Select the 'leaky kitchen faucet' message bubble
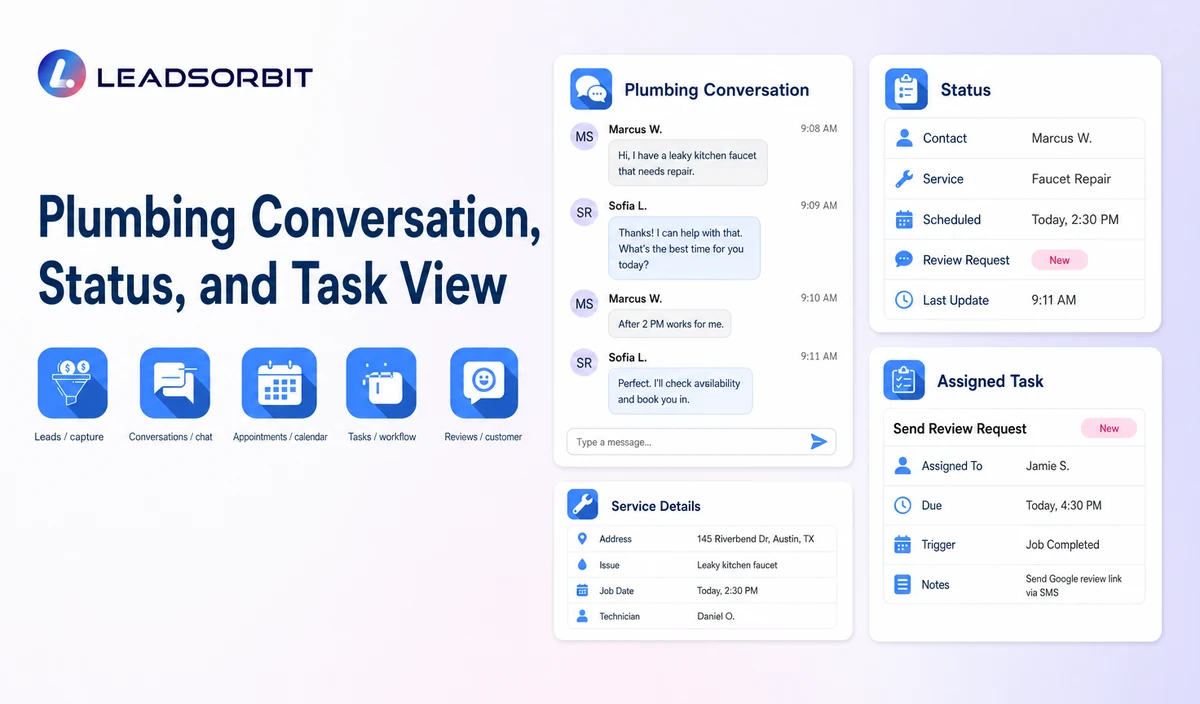 pyautogui.click(x=687, y=163)
